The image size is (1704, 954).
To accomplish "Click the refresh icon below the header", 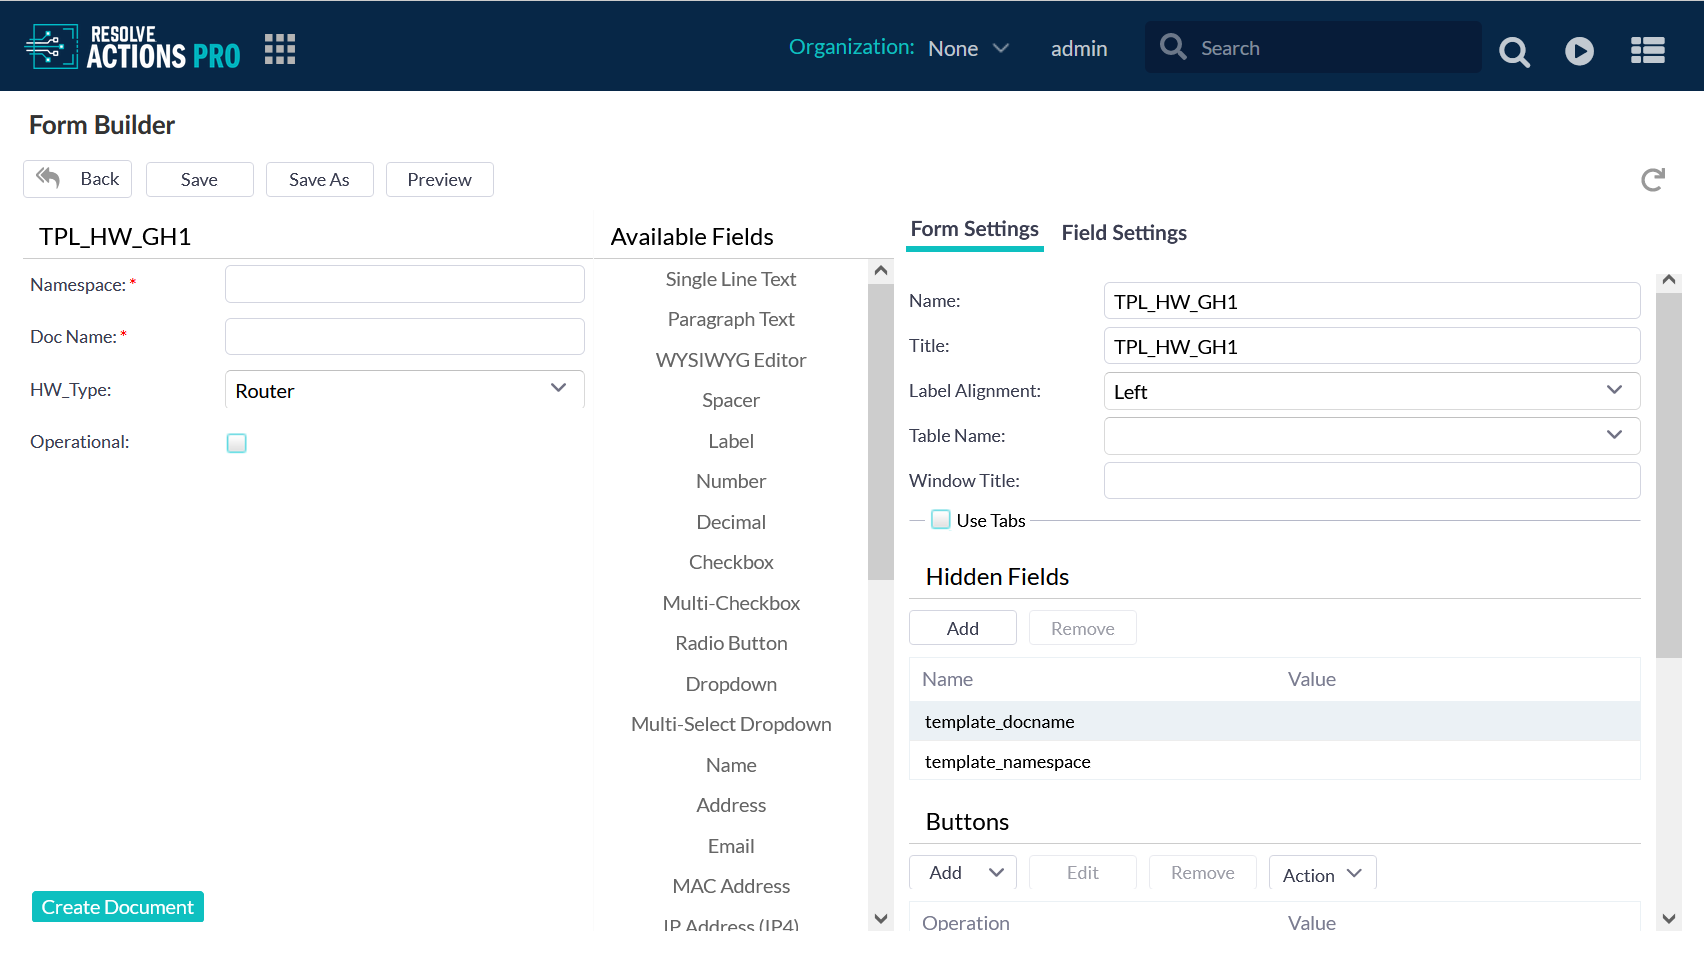I will click(1653, 180).
